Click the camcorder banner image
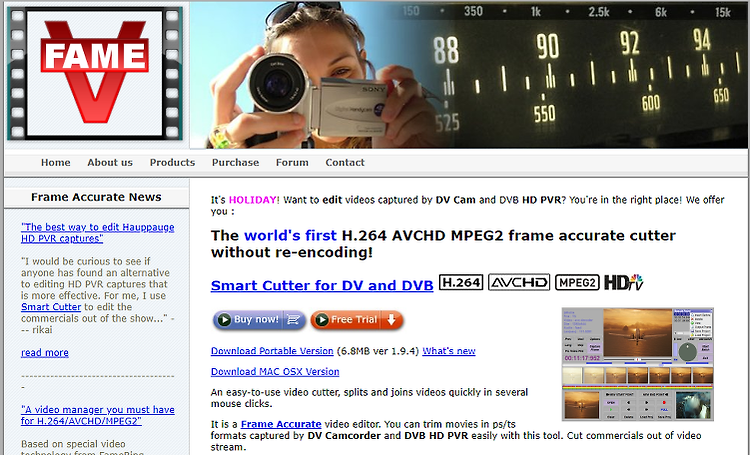The height and width of the screenshot is (455, 750). (469, 75)
